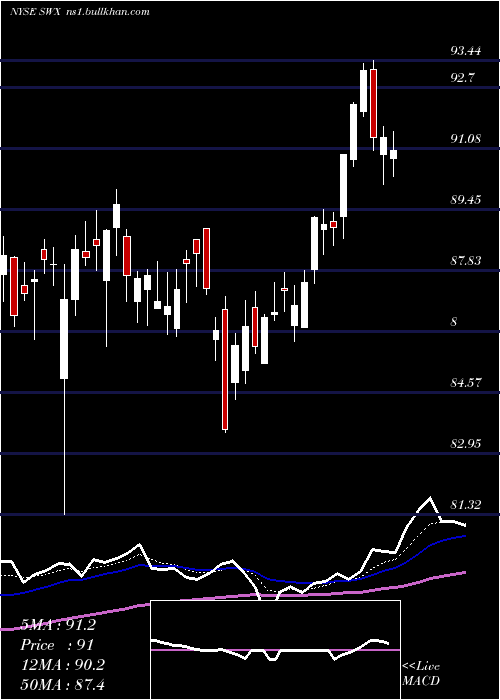Click the 92.7 price level label
500x700 pixels.
(x=462, y=78)
